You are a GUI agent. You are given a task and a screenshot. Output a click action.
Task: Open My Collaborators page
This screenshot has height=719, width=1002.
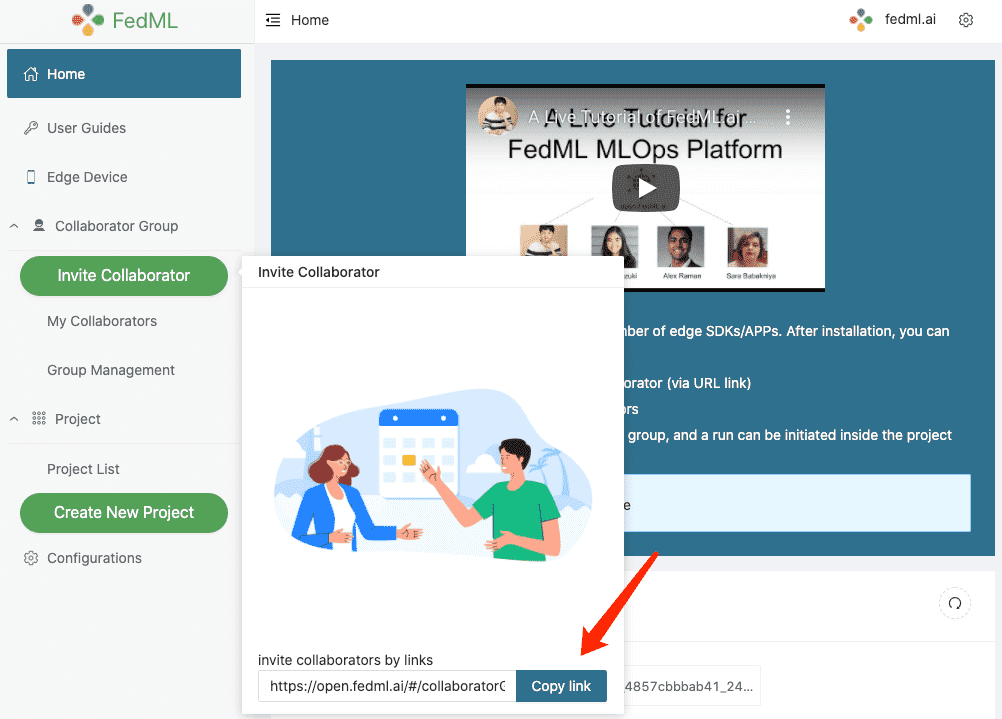pos(102,321)
